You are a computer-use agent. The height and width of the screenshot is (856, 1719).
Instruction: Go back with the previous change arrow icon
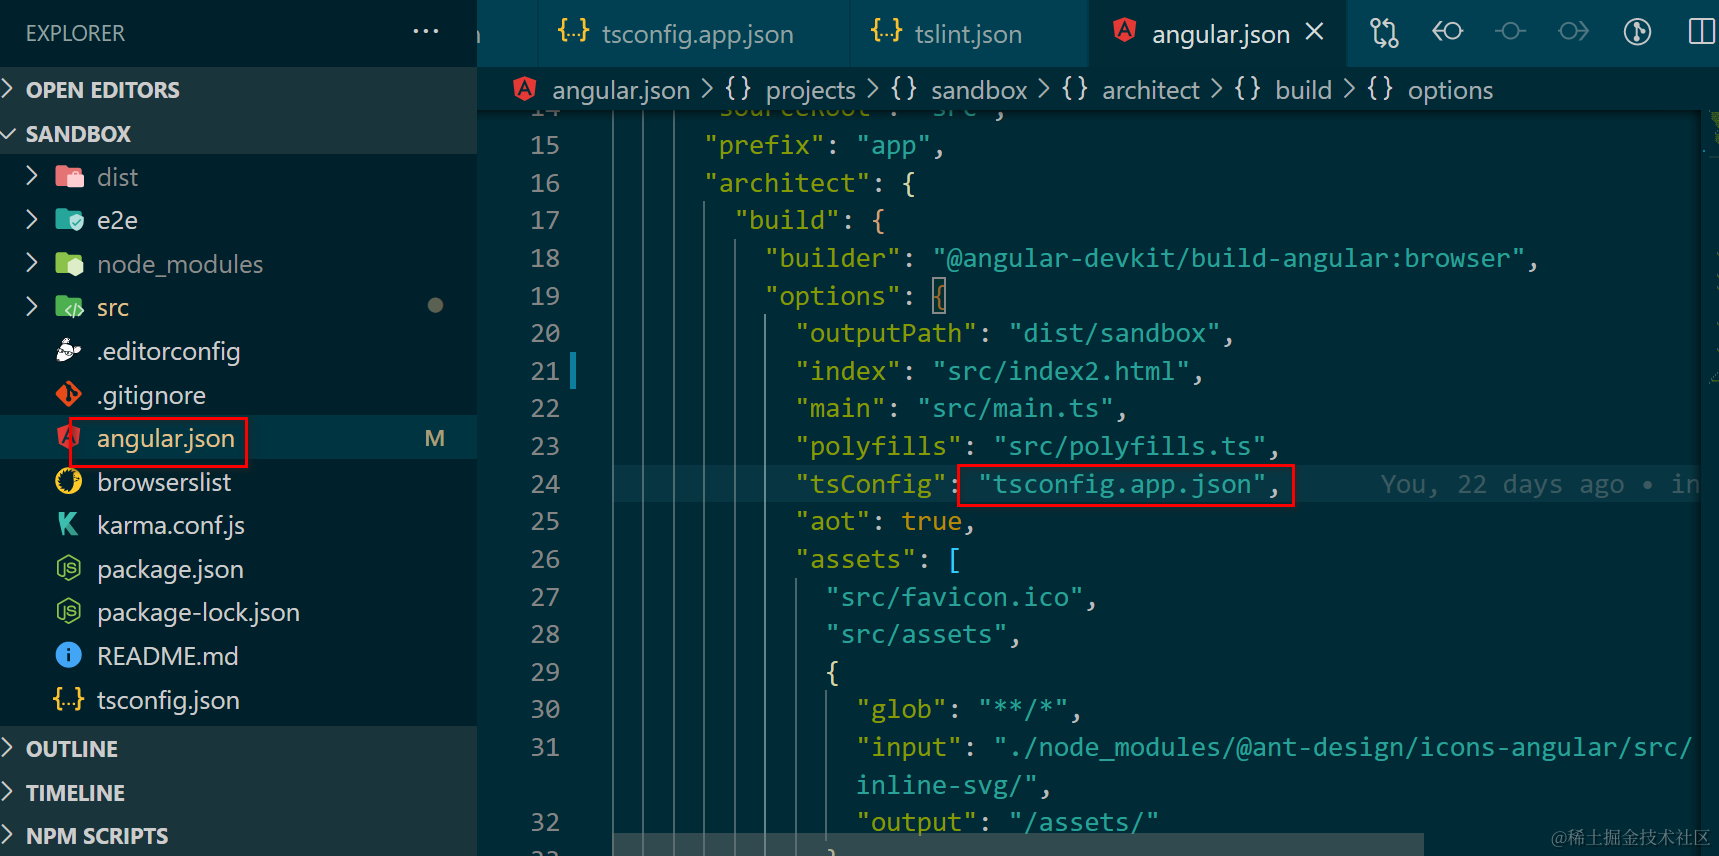pyautogui.click(x=1447, y=32)
